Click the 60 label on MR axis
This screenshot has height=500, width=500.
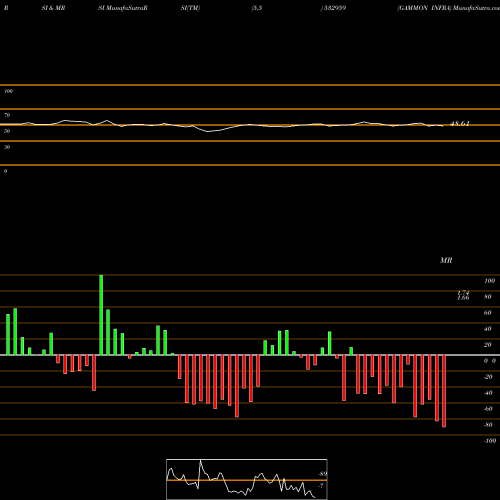point(488,313)
